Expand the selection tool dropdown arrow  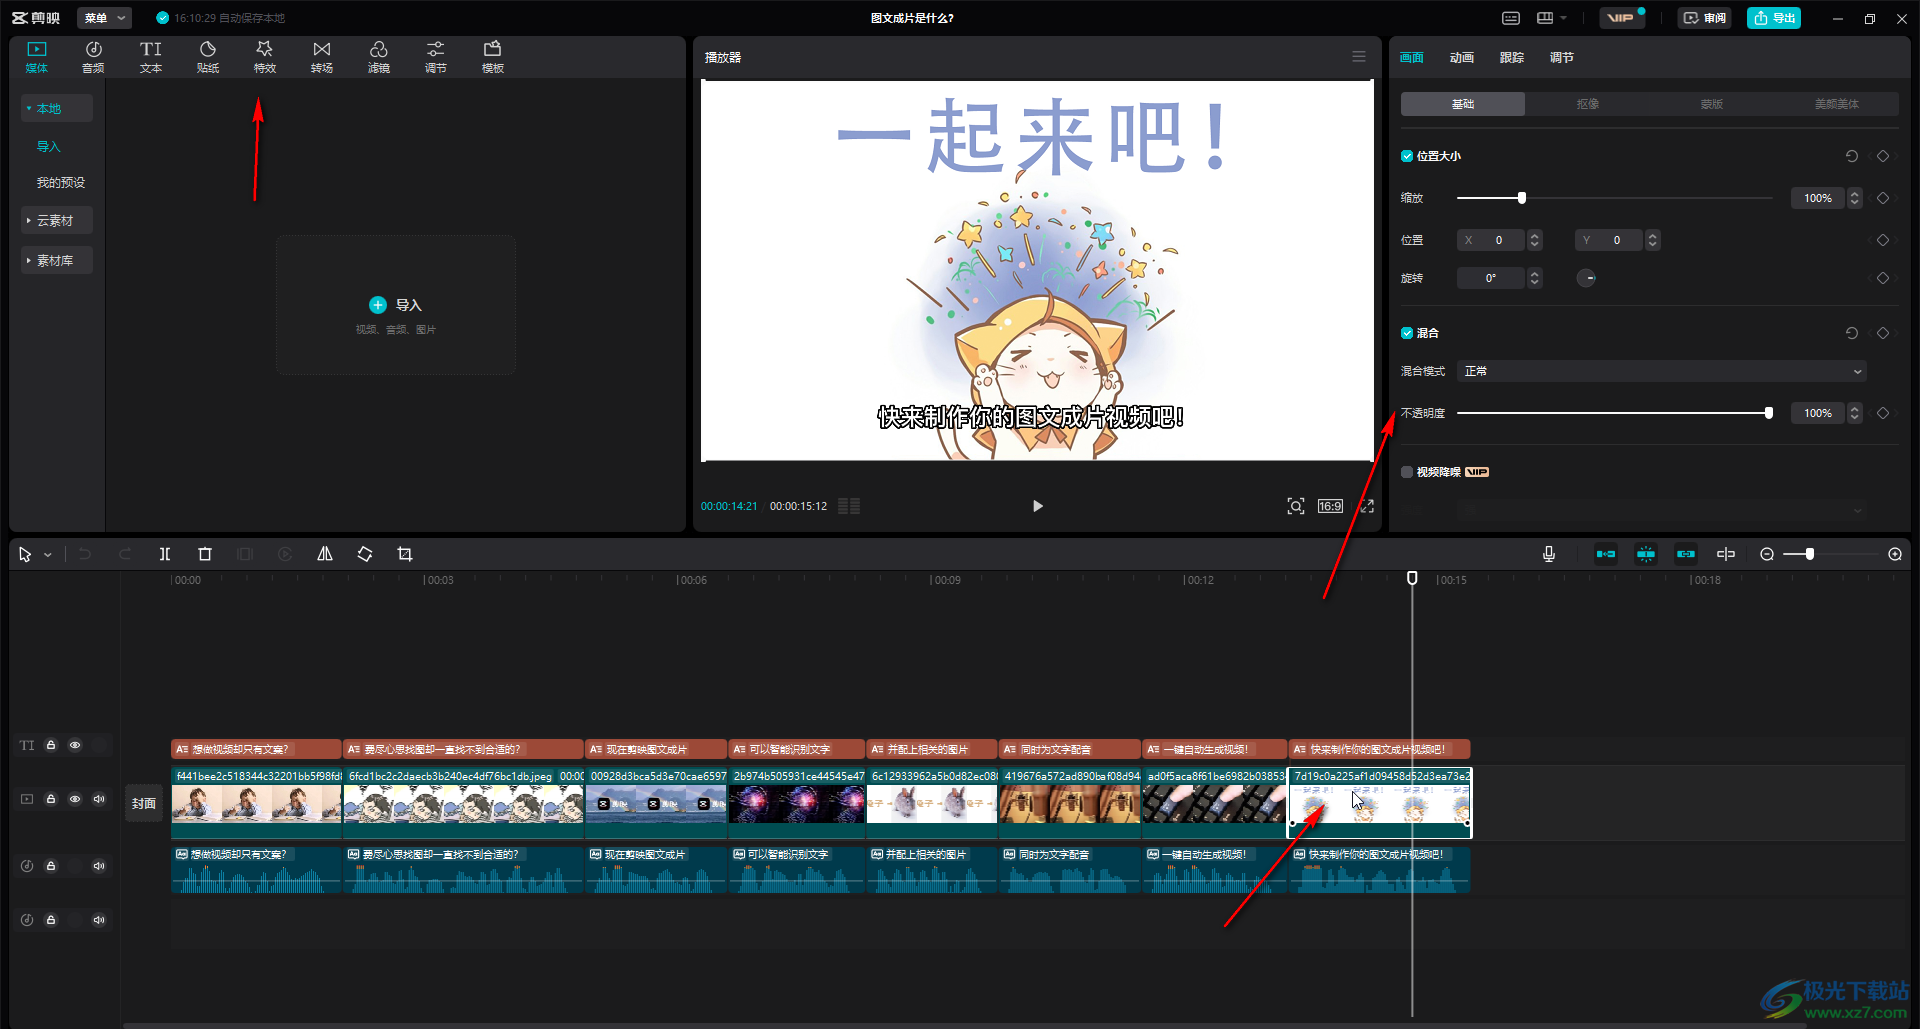[x=47, y=555]
